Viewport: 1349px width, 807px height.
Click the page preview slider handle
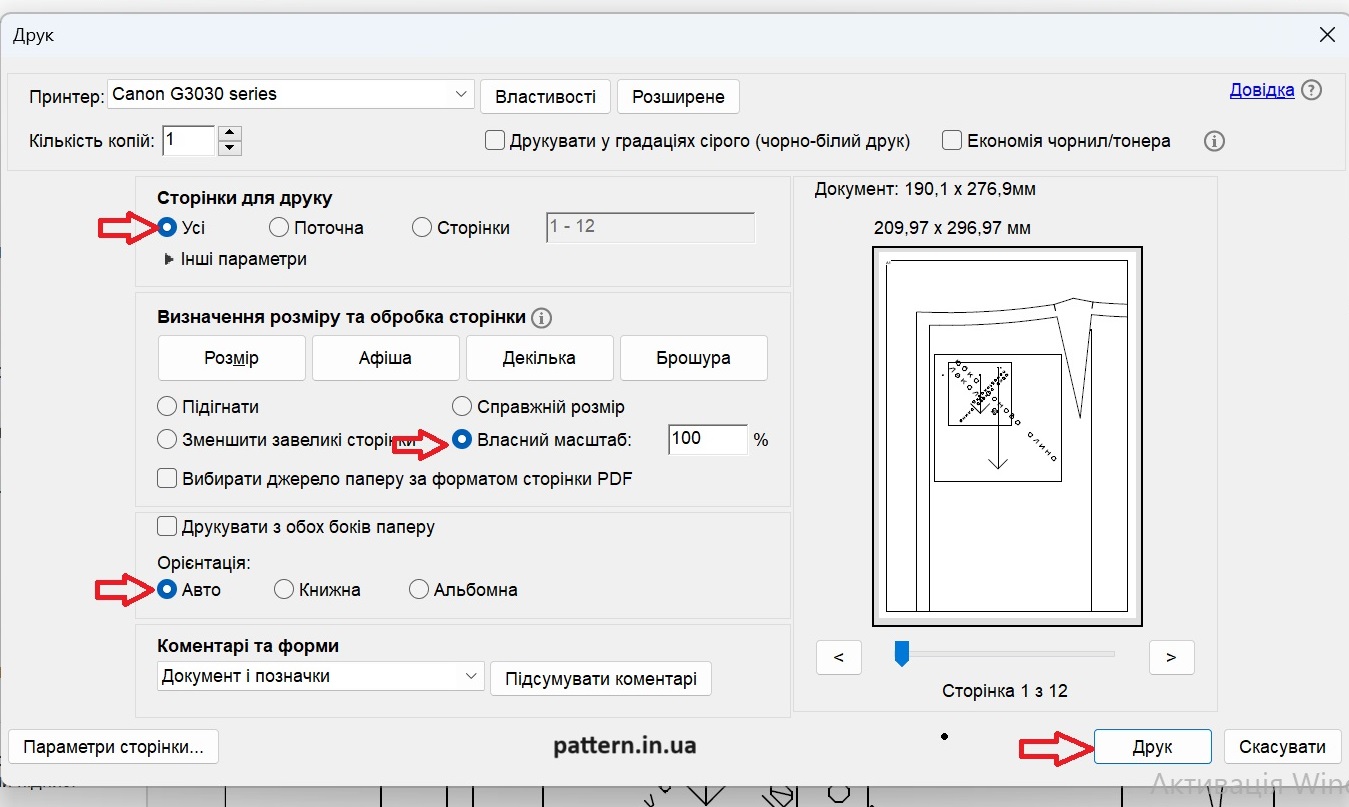(x=901, y=654)
